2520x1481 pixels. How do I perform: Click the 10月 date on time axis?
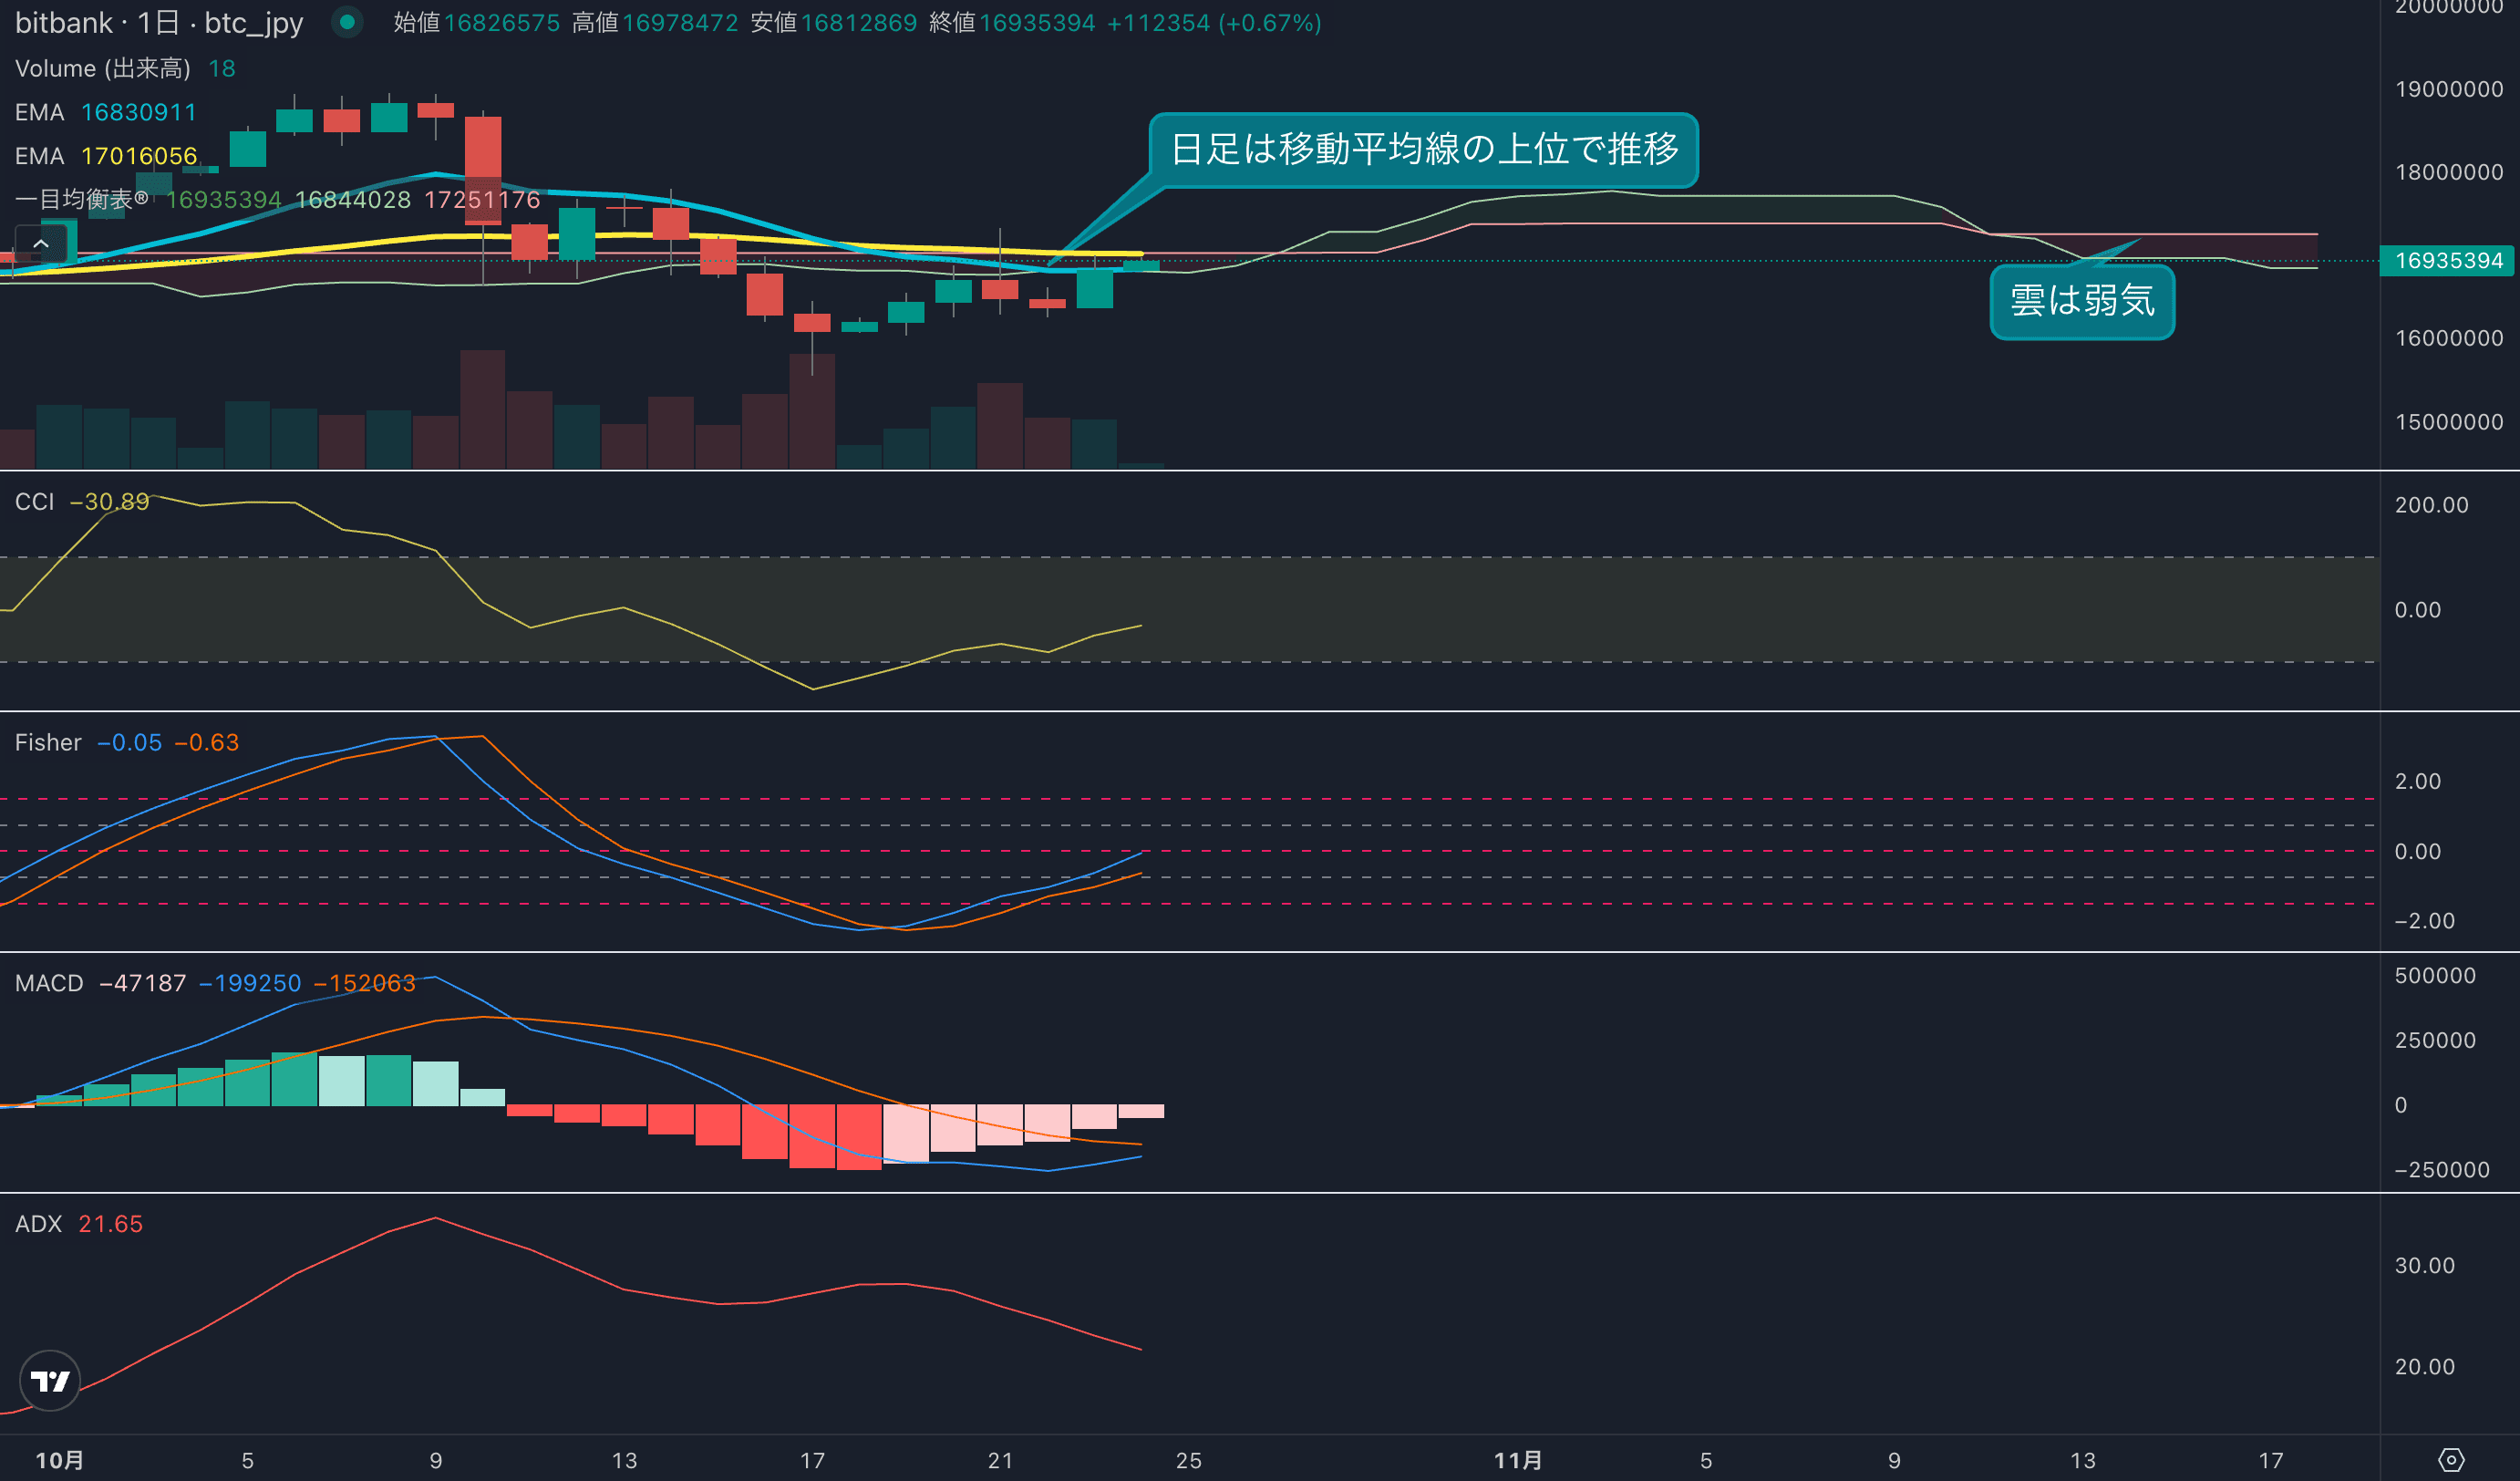pos(59,1460)
